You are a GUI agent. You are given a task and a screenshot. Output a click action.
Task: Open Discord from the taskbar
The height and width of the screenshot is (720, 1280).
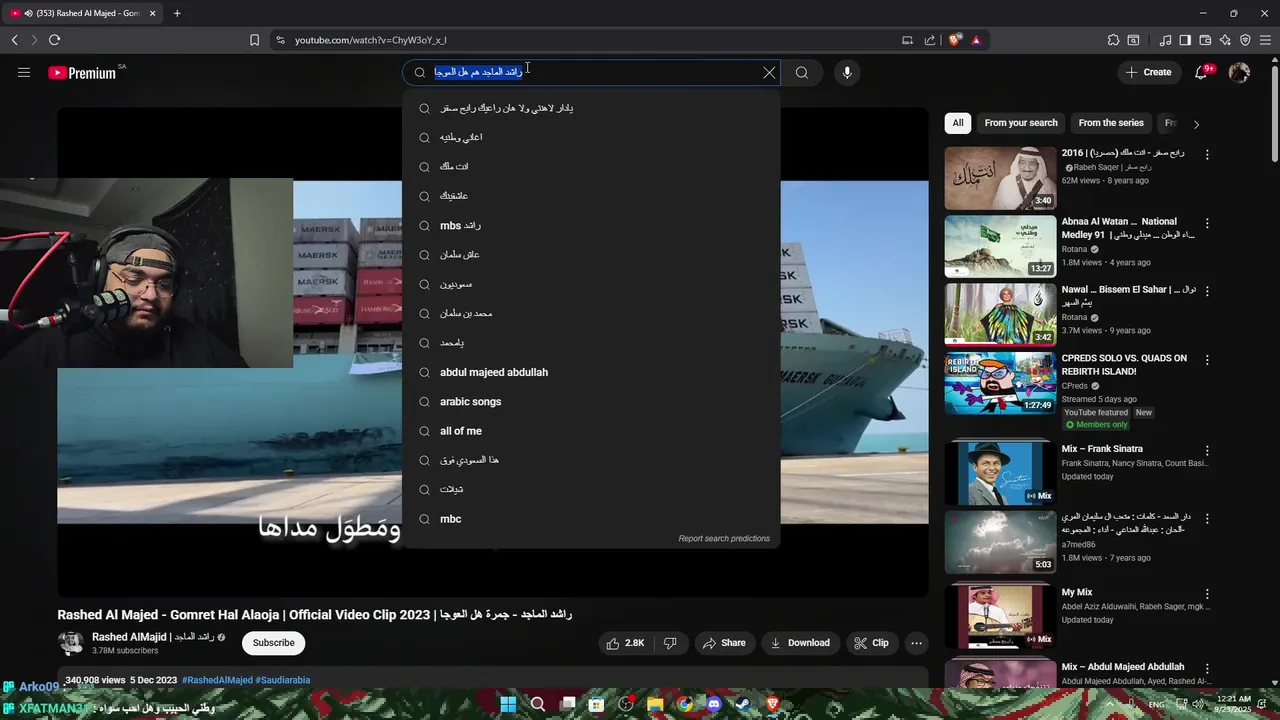click(714, 704)
